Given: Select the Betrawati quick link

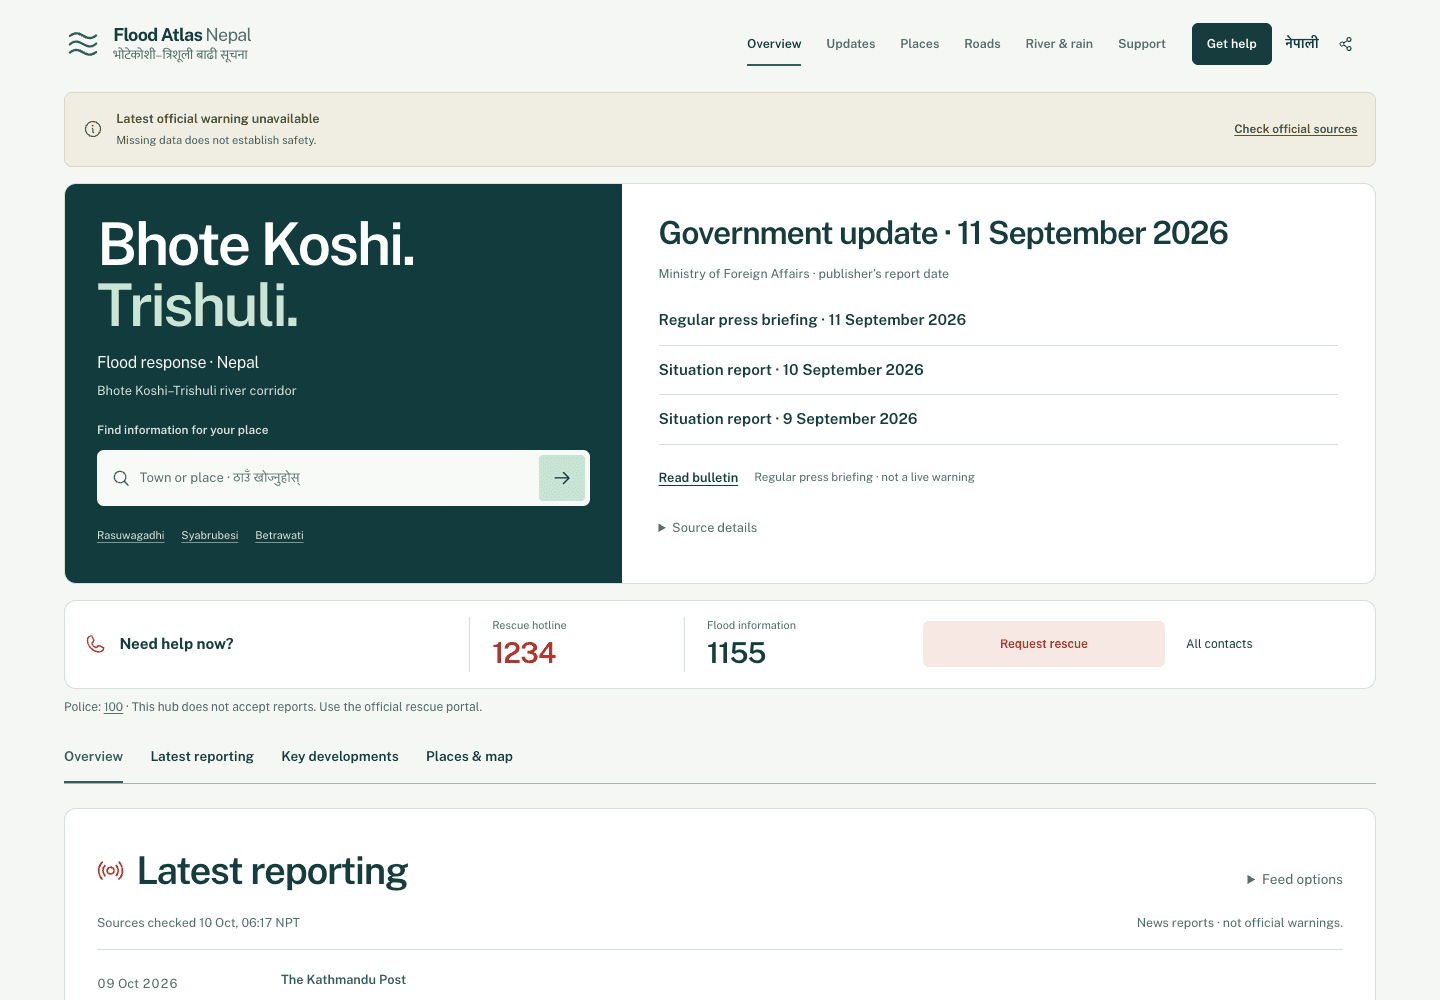Looking at the screenshot, I should pyautogui.click(x=279, y=535).
